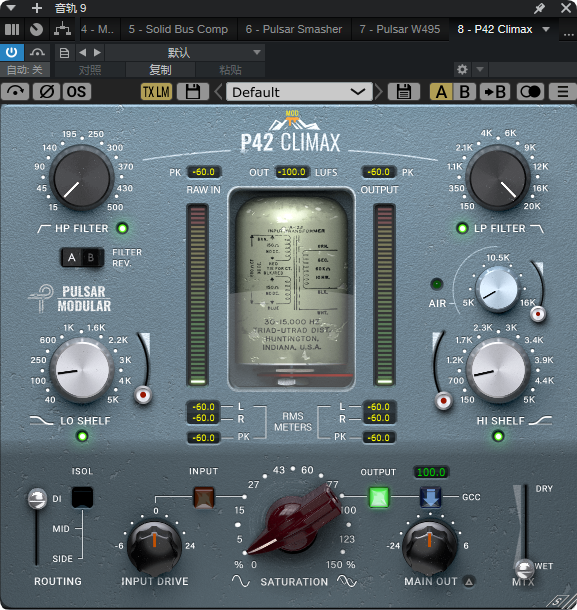This screenshot has width=577, height=610.
Task: Expand the 默认 preset dropdown
Action: [x=185, y=52]
